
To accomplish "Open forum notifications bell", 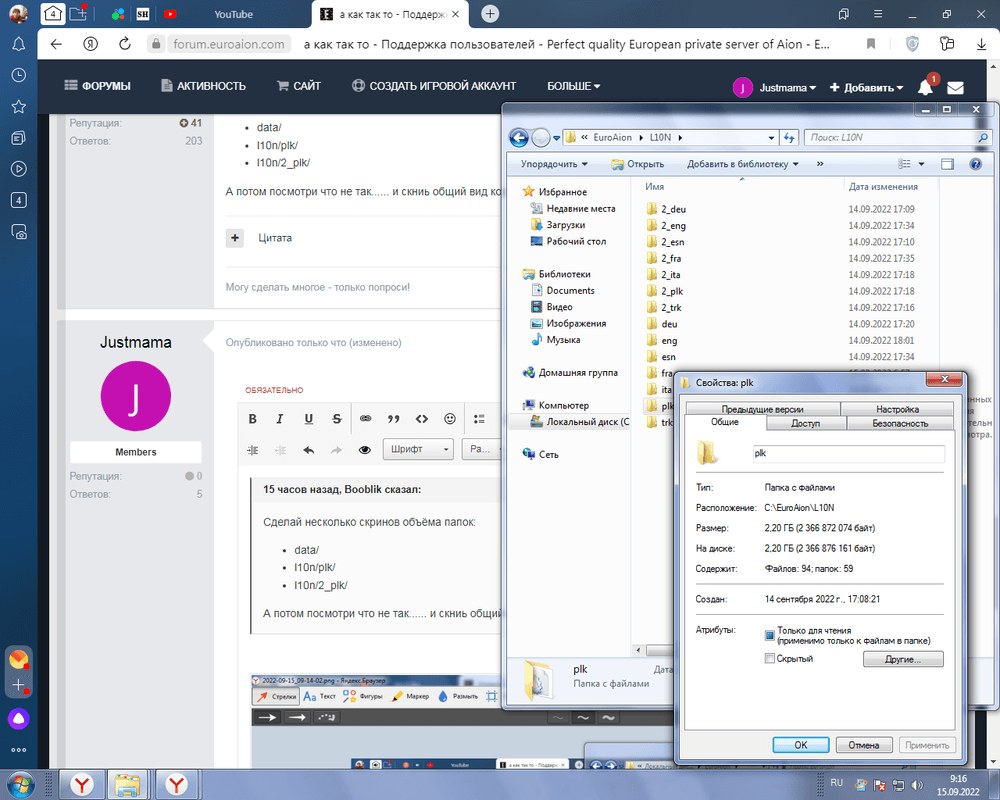I will tap(926, 87).
